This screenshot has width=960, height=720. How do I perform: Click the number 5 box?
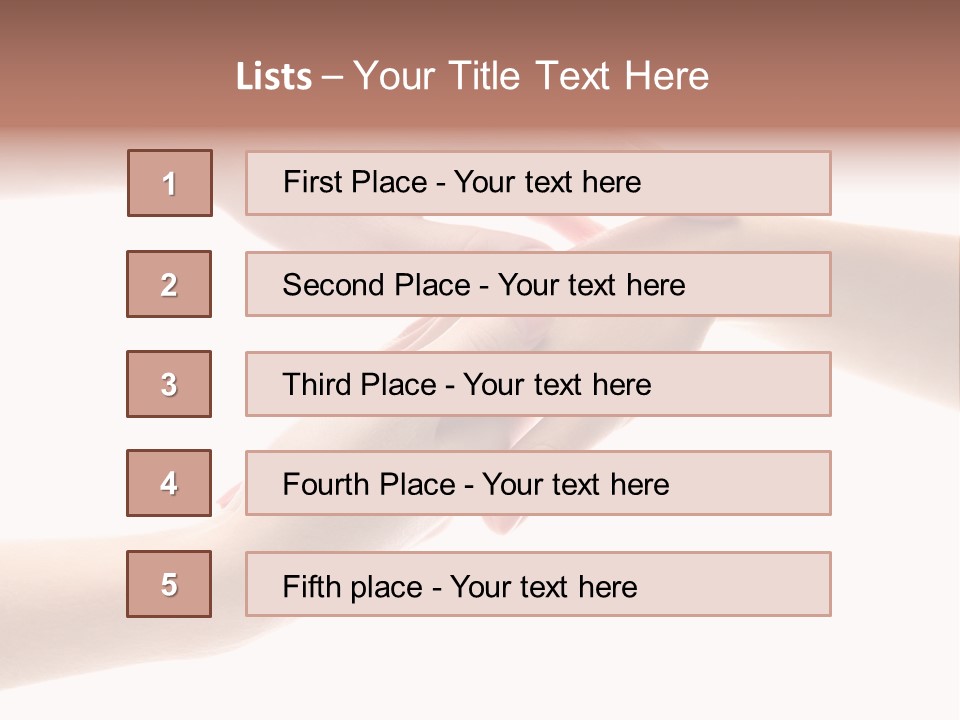coord(169,584)
